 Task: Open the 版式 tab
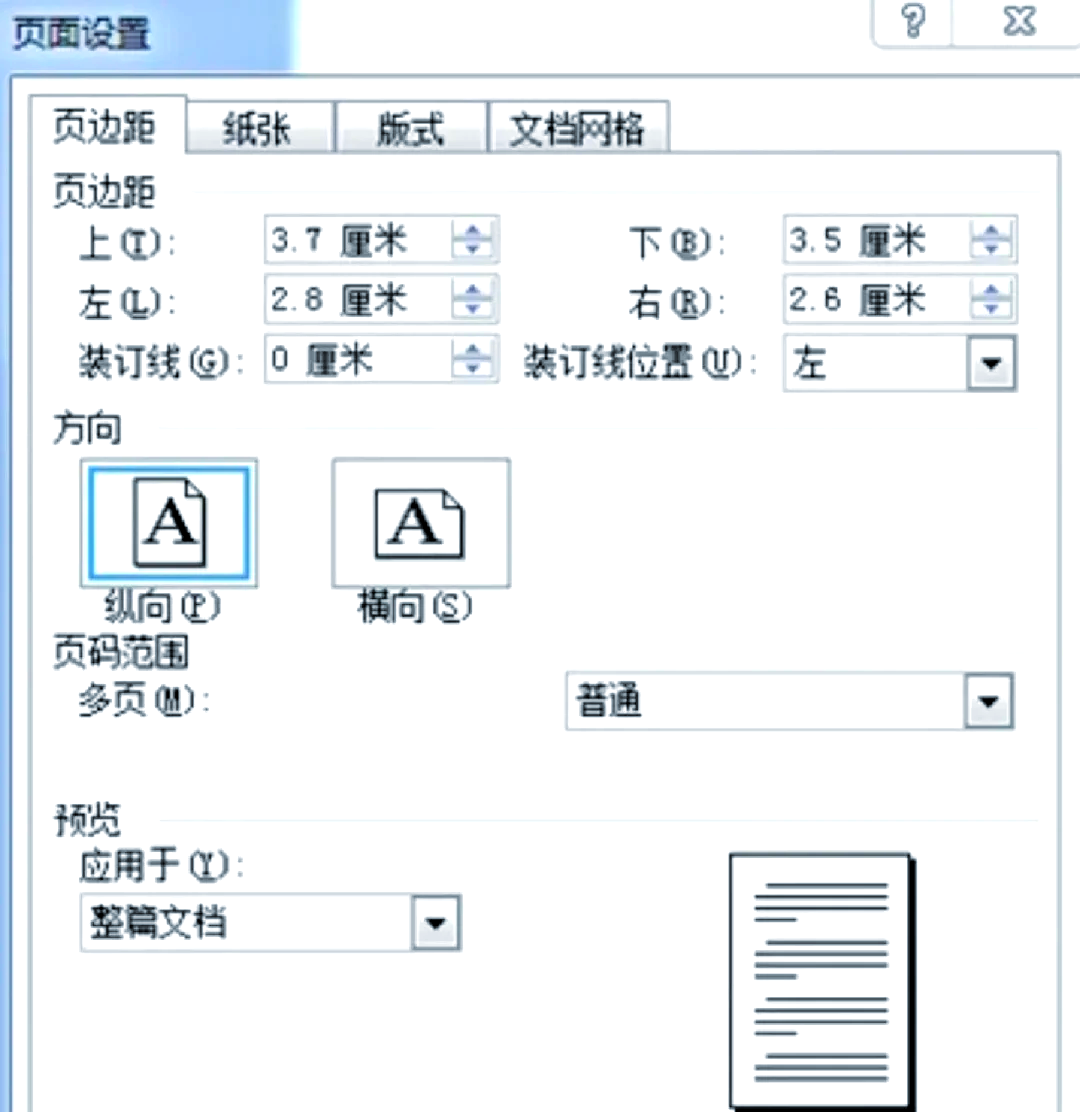[x=411, y=129]
